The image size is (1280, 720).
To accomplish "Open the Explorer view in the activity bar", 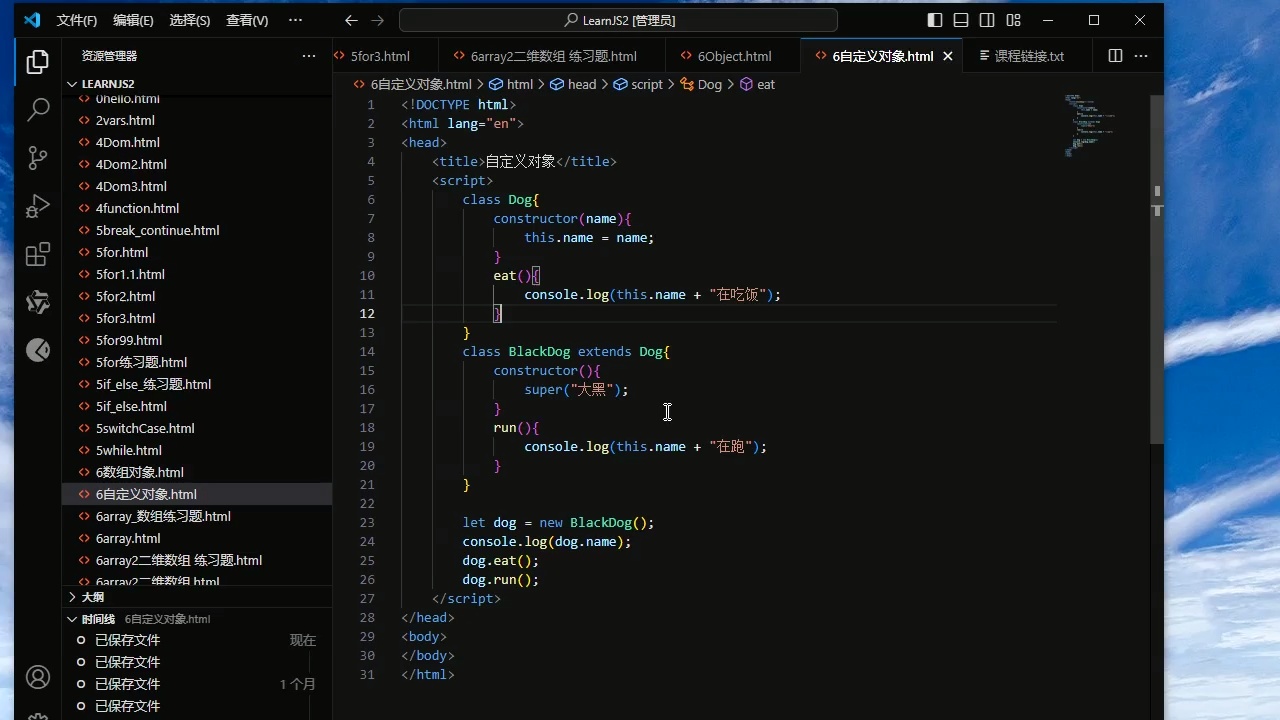I will (x=37, y=61).
